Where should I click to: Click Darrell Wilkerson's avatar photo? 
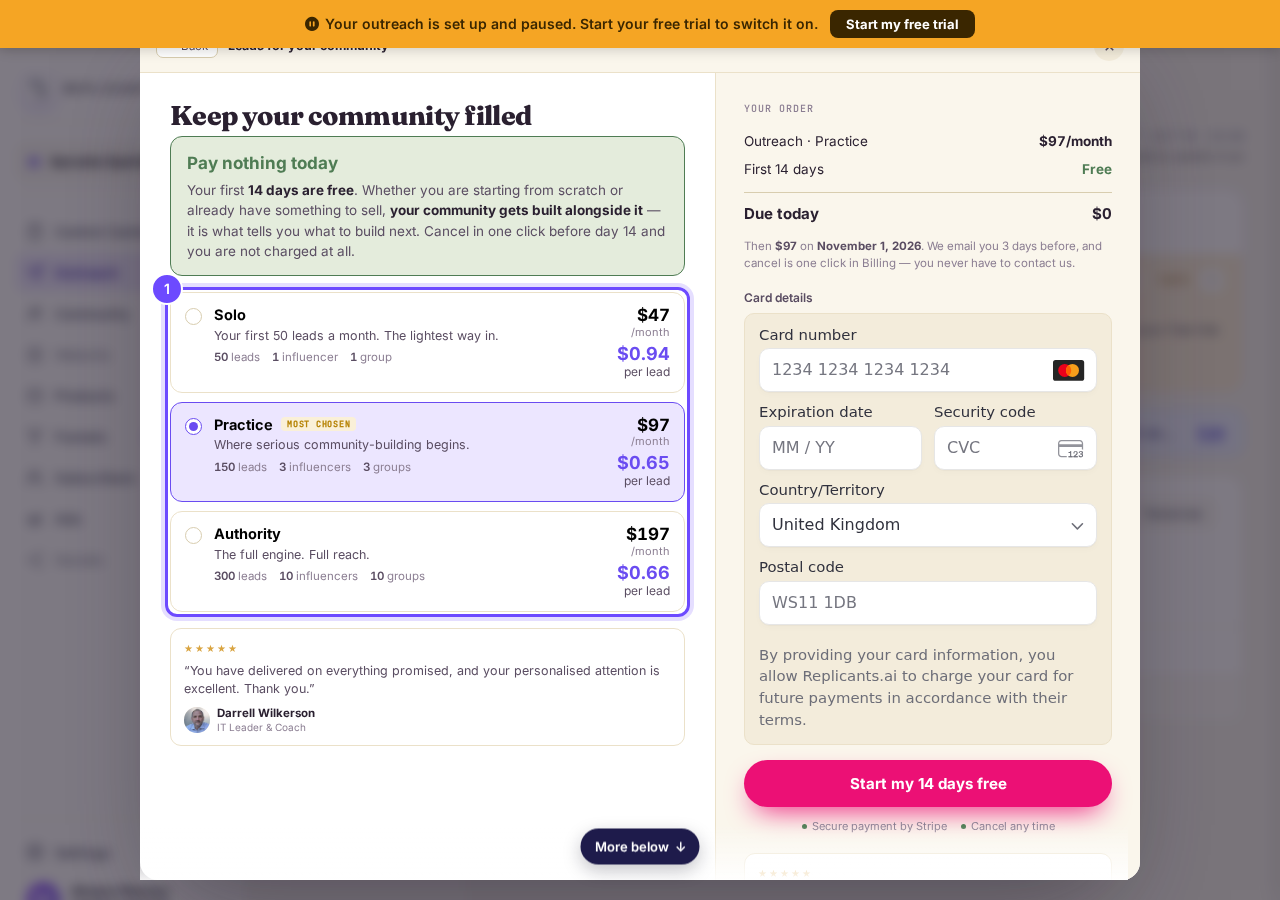click(x=197, y=720)
